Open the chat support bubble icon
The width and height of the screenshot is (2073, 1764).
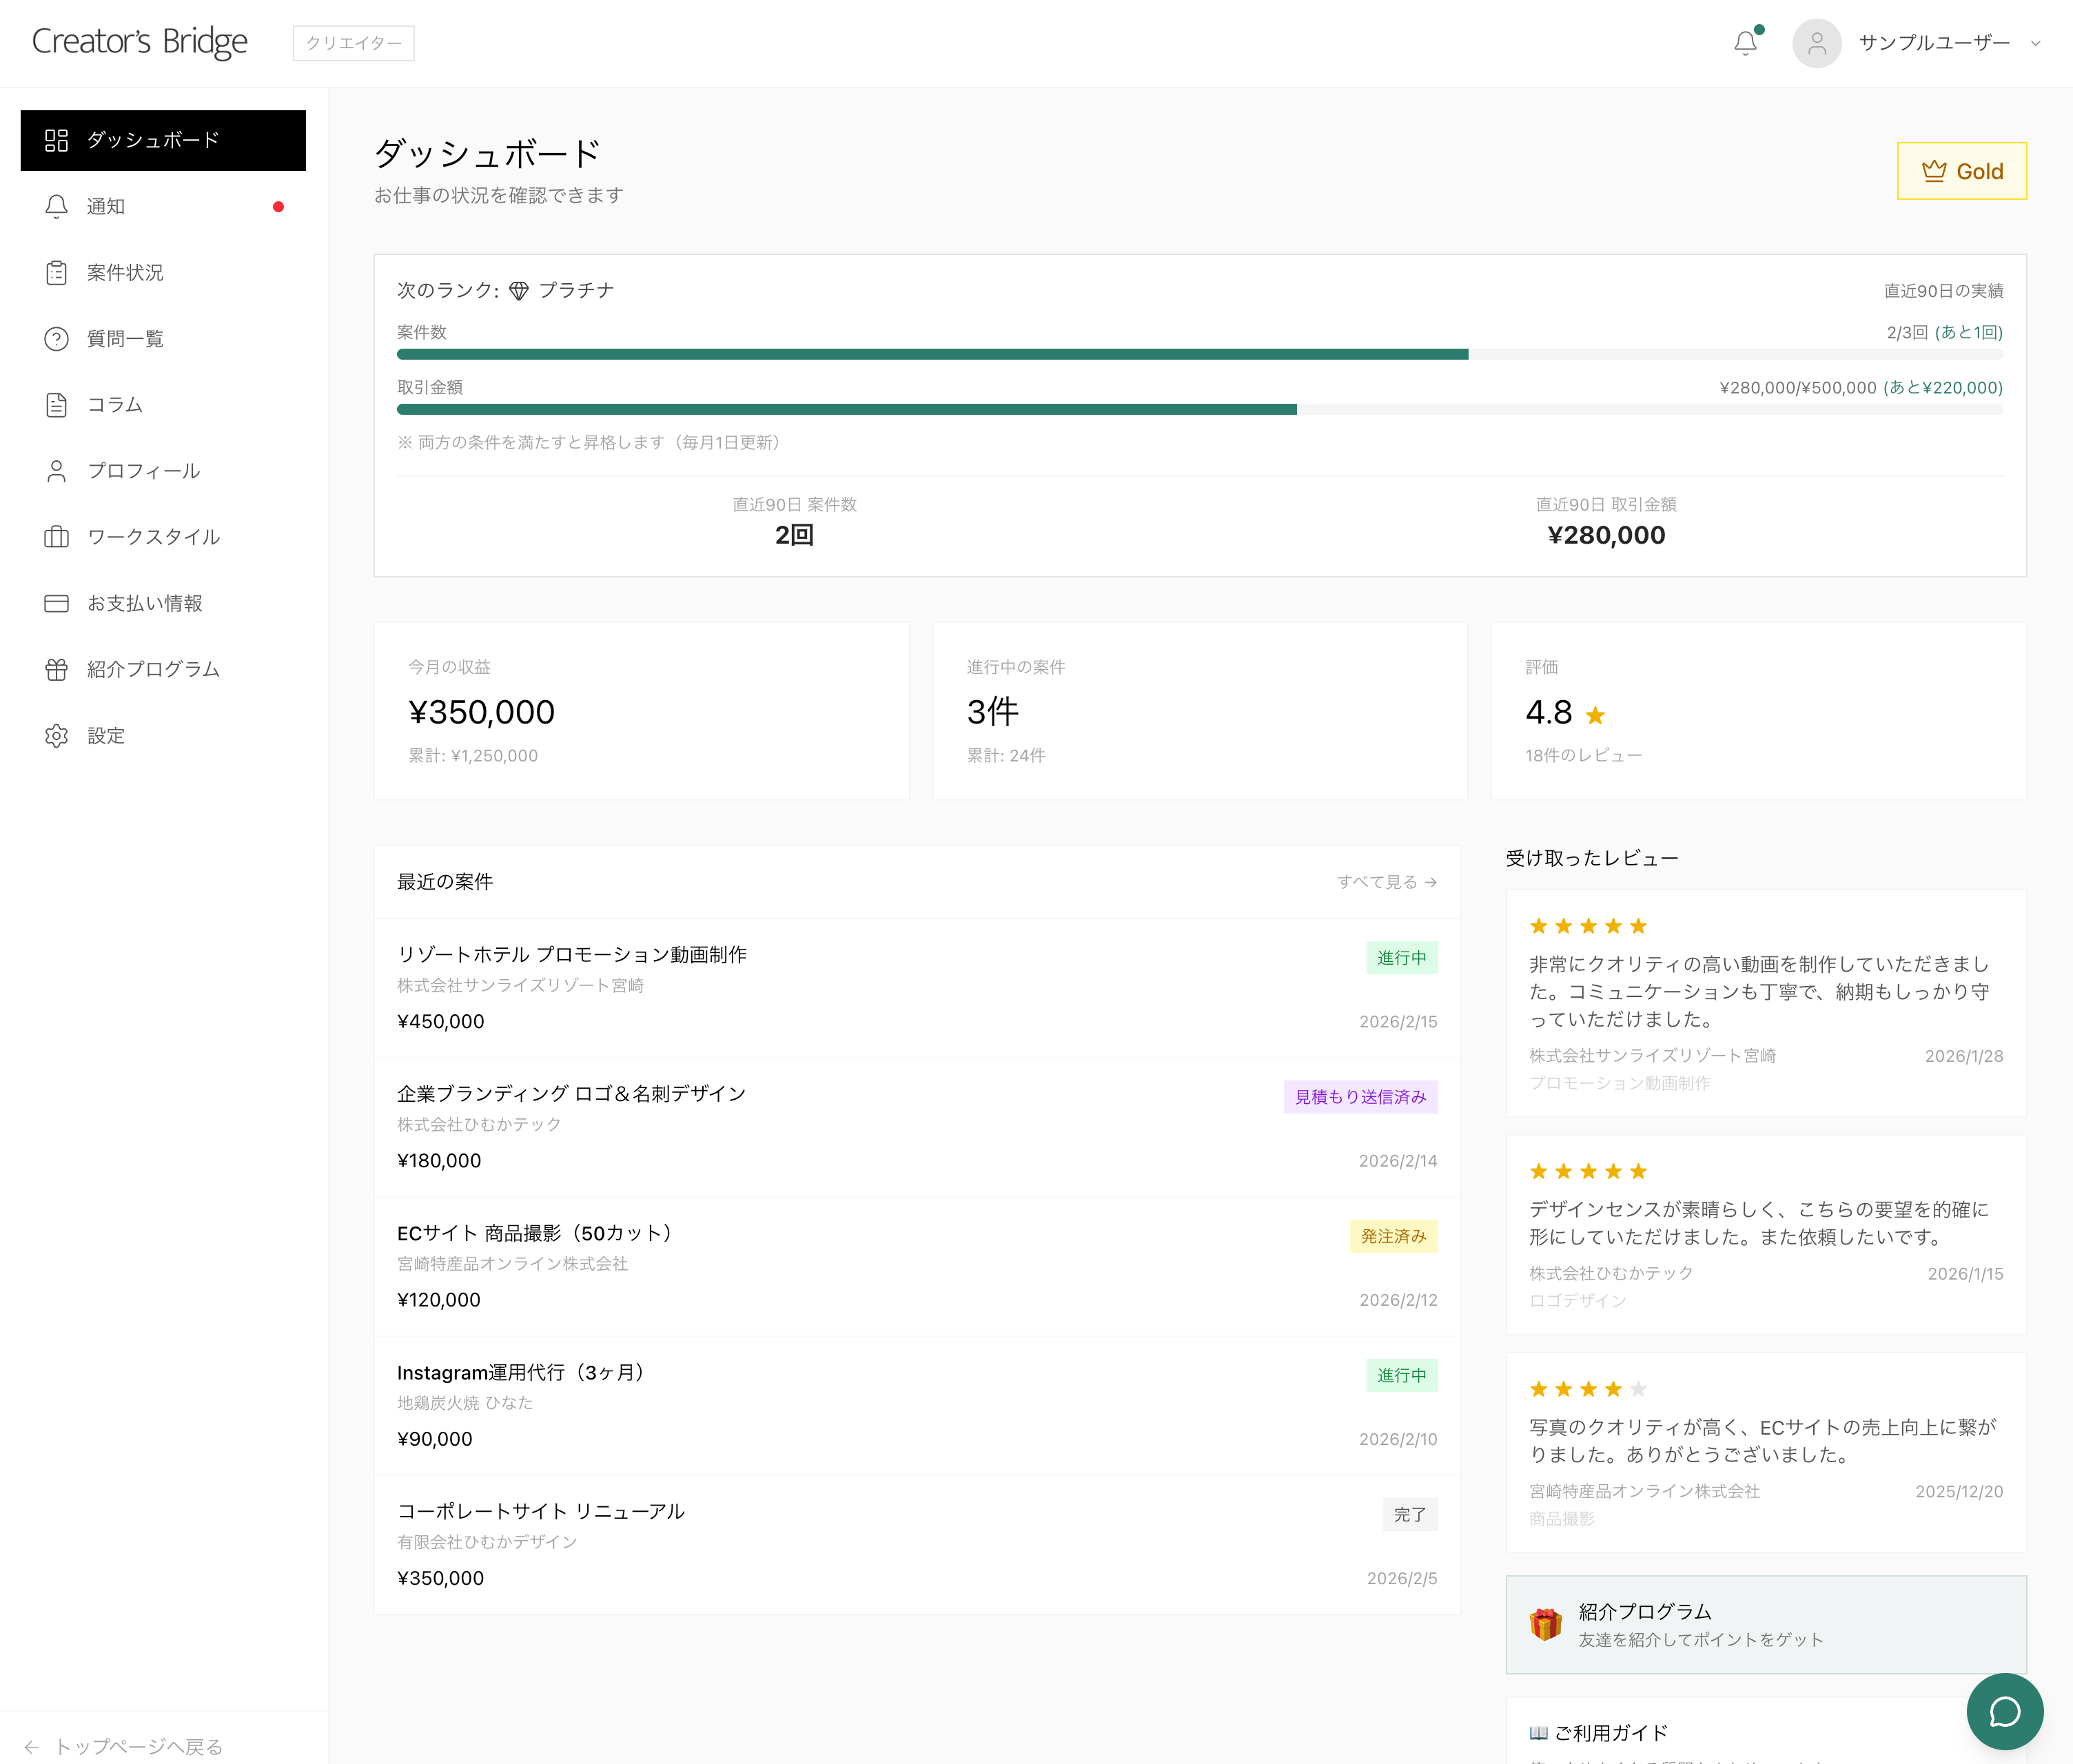(x=2004, y=1711)
